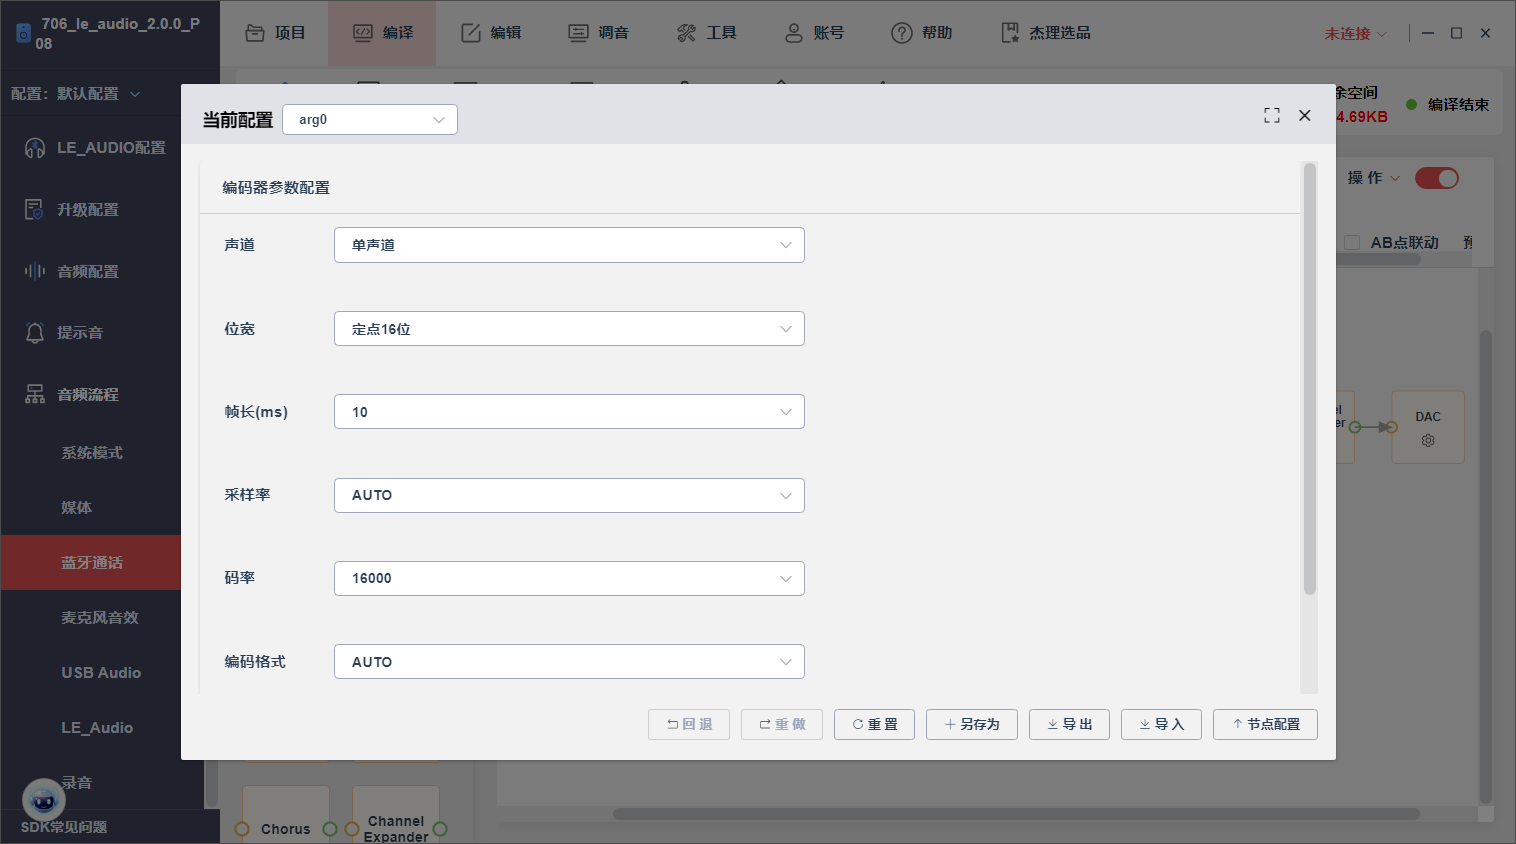Image resolution: width=1516 pixels, height=844 pixels.
Task: Click the 提示音 bell icon
Action: (35, 333)
